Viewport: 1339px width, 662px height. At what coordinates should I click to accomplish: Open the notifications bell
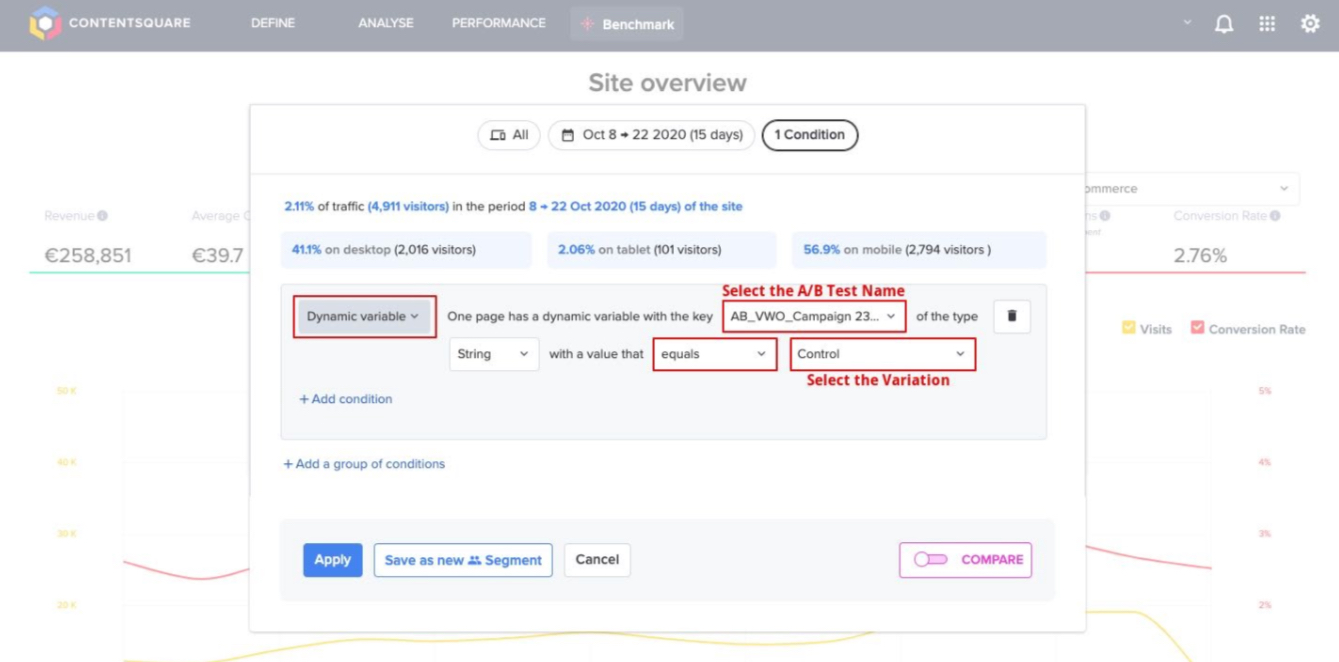(1224, 24)
